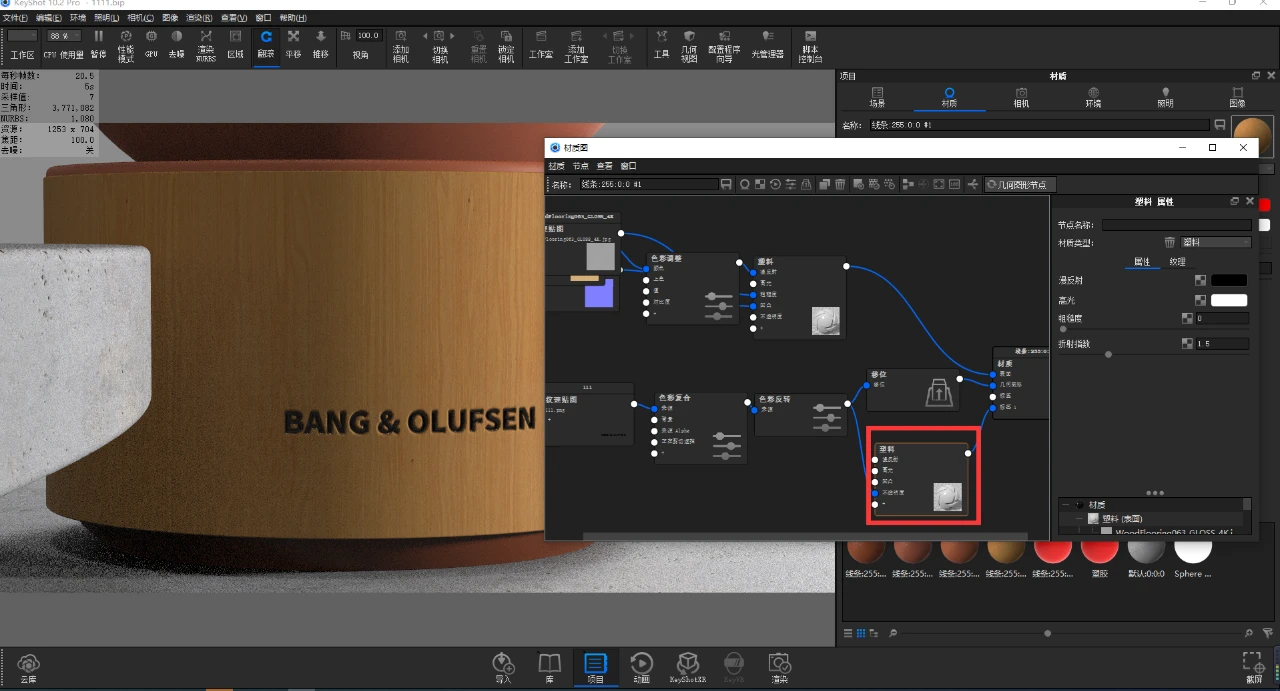Click the preview sphere icon in material graph toolbar
Screen dimensions: 1280x691
pyautogui.click(x=745, y=184)
